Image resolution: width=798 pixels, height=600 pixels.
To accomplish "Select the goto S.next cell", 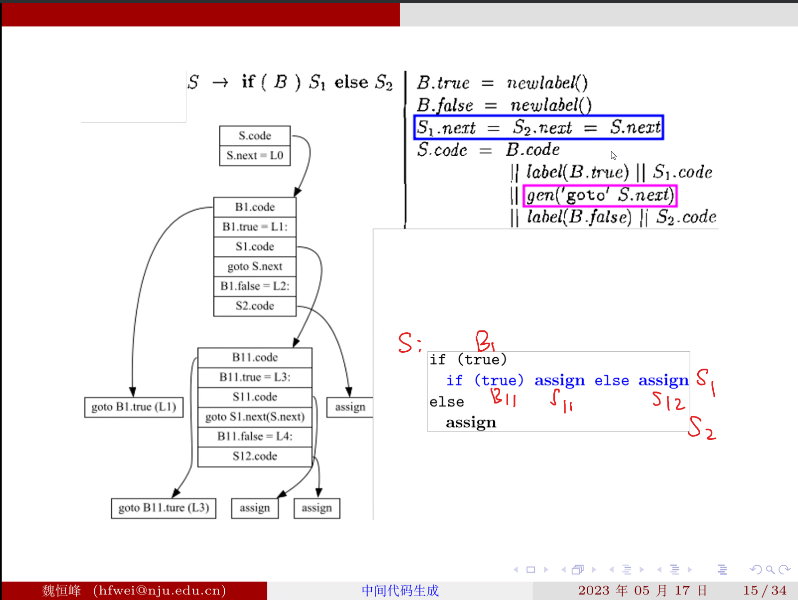I will pos(255,267).
